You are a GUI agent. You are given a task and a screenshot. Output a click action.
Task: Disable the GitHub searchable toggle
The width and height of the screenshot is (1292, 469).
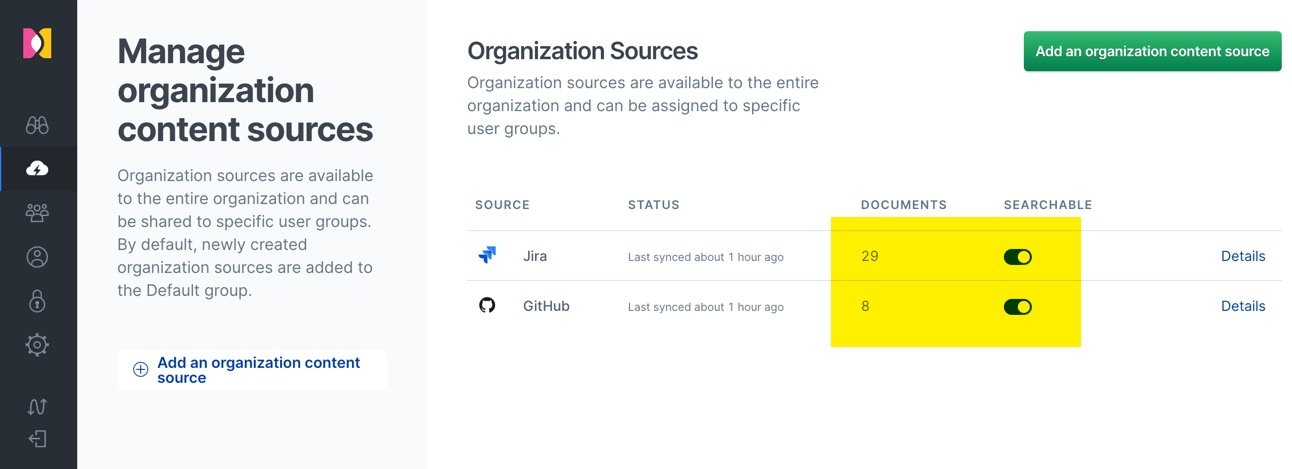click(1017, 307)
